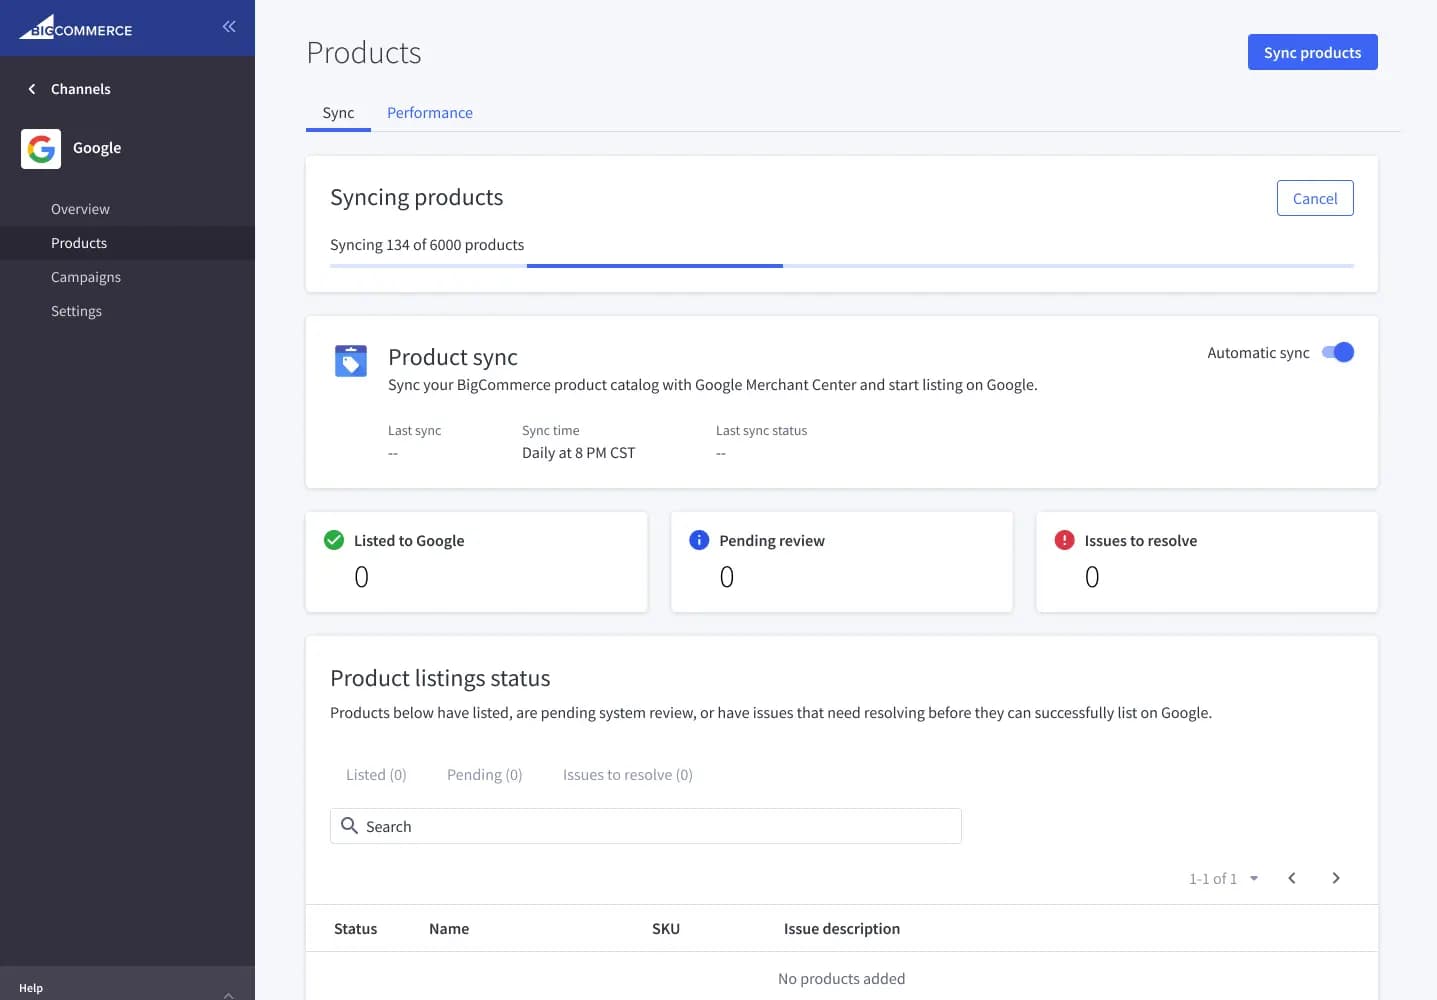Click 'Syncing 134 of 6000 products' text
This screenshot has height=1000, width=1437.
click(x=427, y=245)
